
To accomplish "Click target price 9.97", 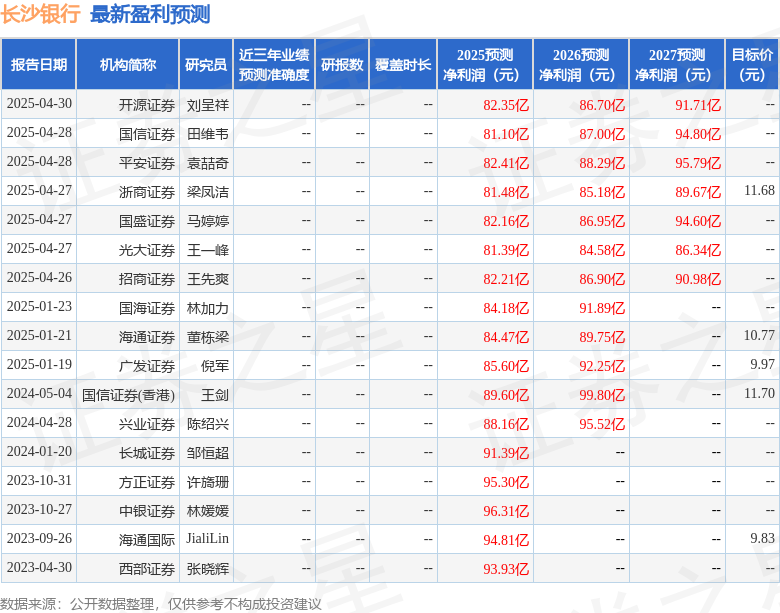I will 763,365.
